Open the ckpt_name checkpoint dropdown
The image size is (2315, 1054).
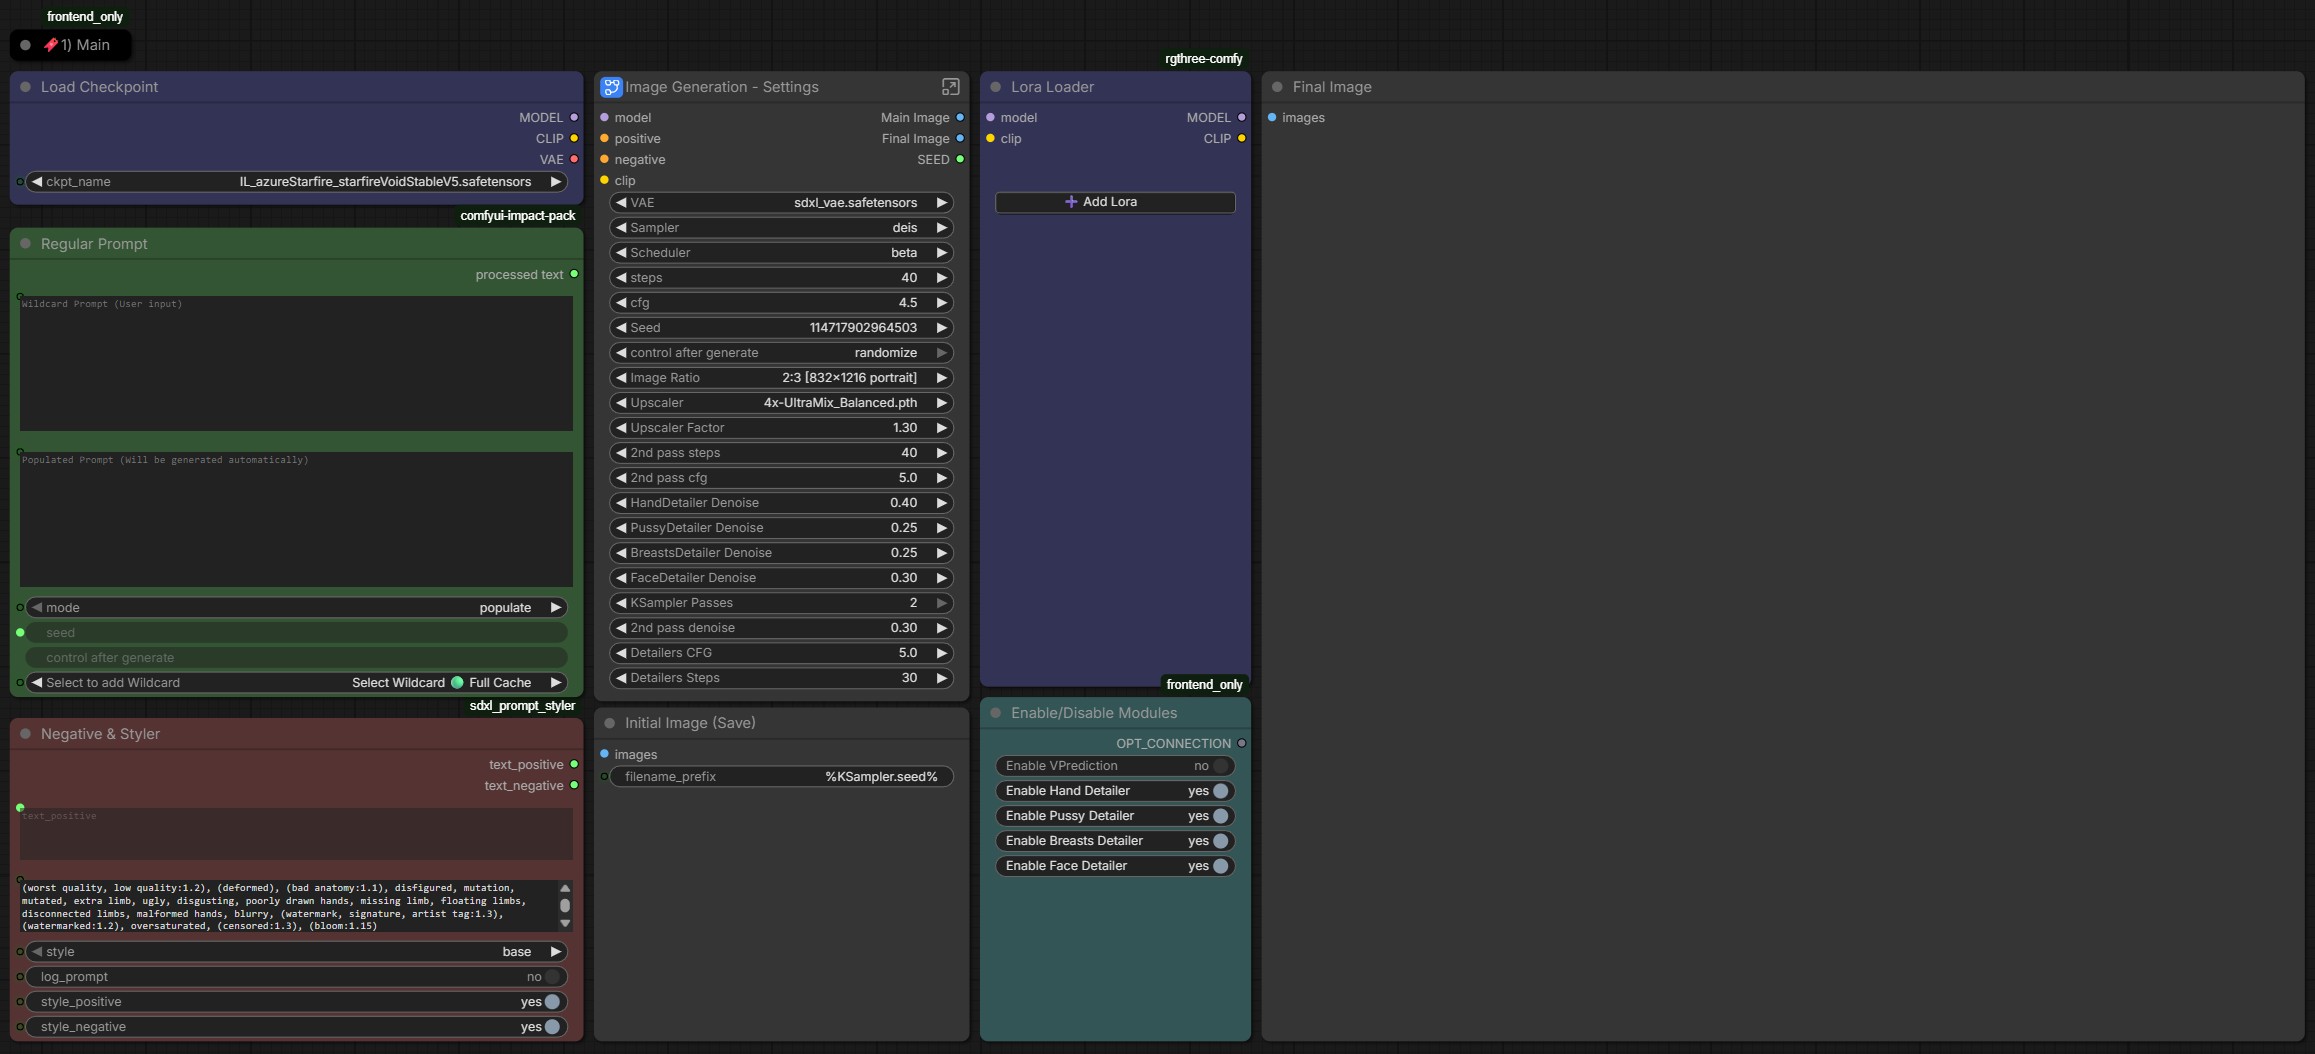pyautogui.click(x=296, y=182)
